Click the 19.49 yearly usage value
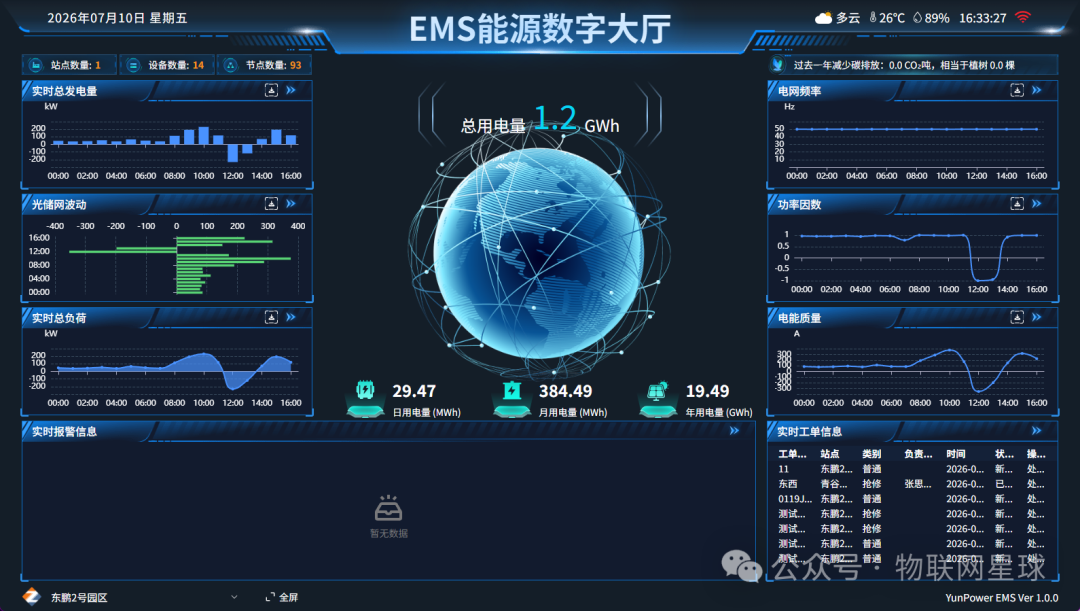The image size is (1080, 611). pos(707,391)
